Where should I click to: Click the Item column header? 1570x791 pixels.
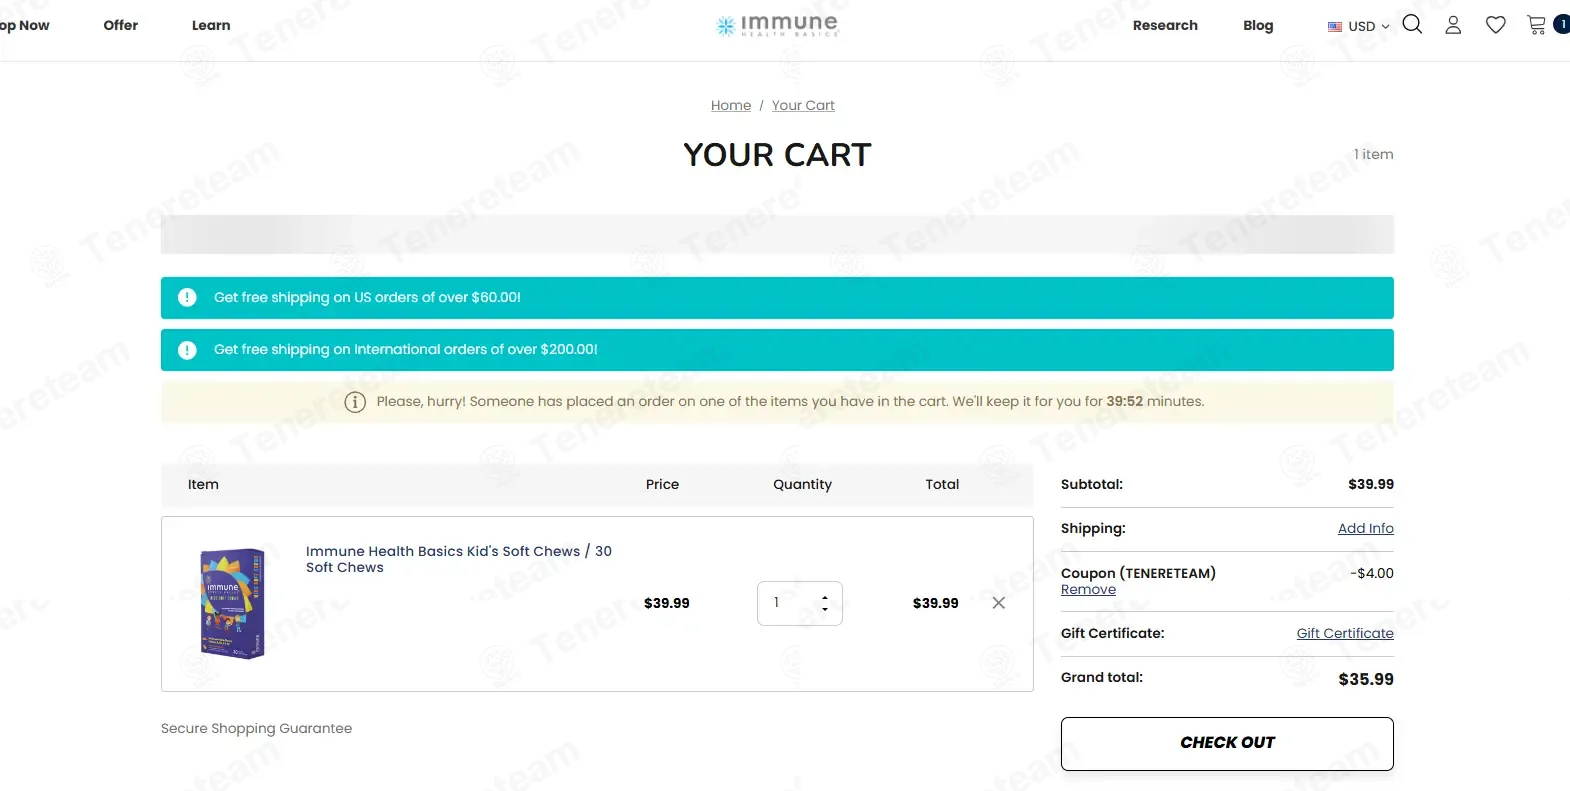pos(203,484)
